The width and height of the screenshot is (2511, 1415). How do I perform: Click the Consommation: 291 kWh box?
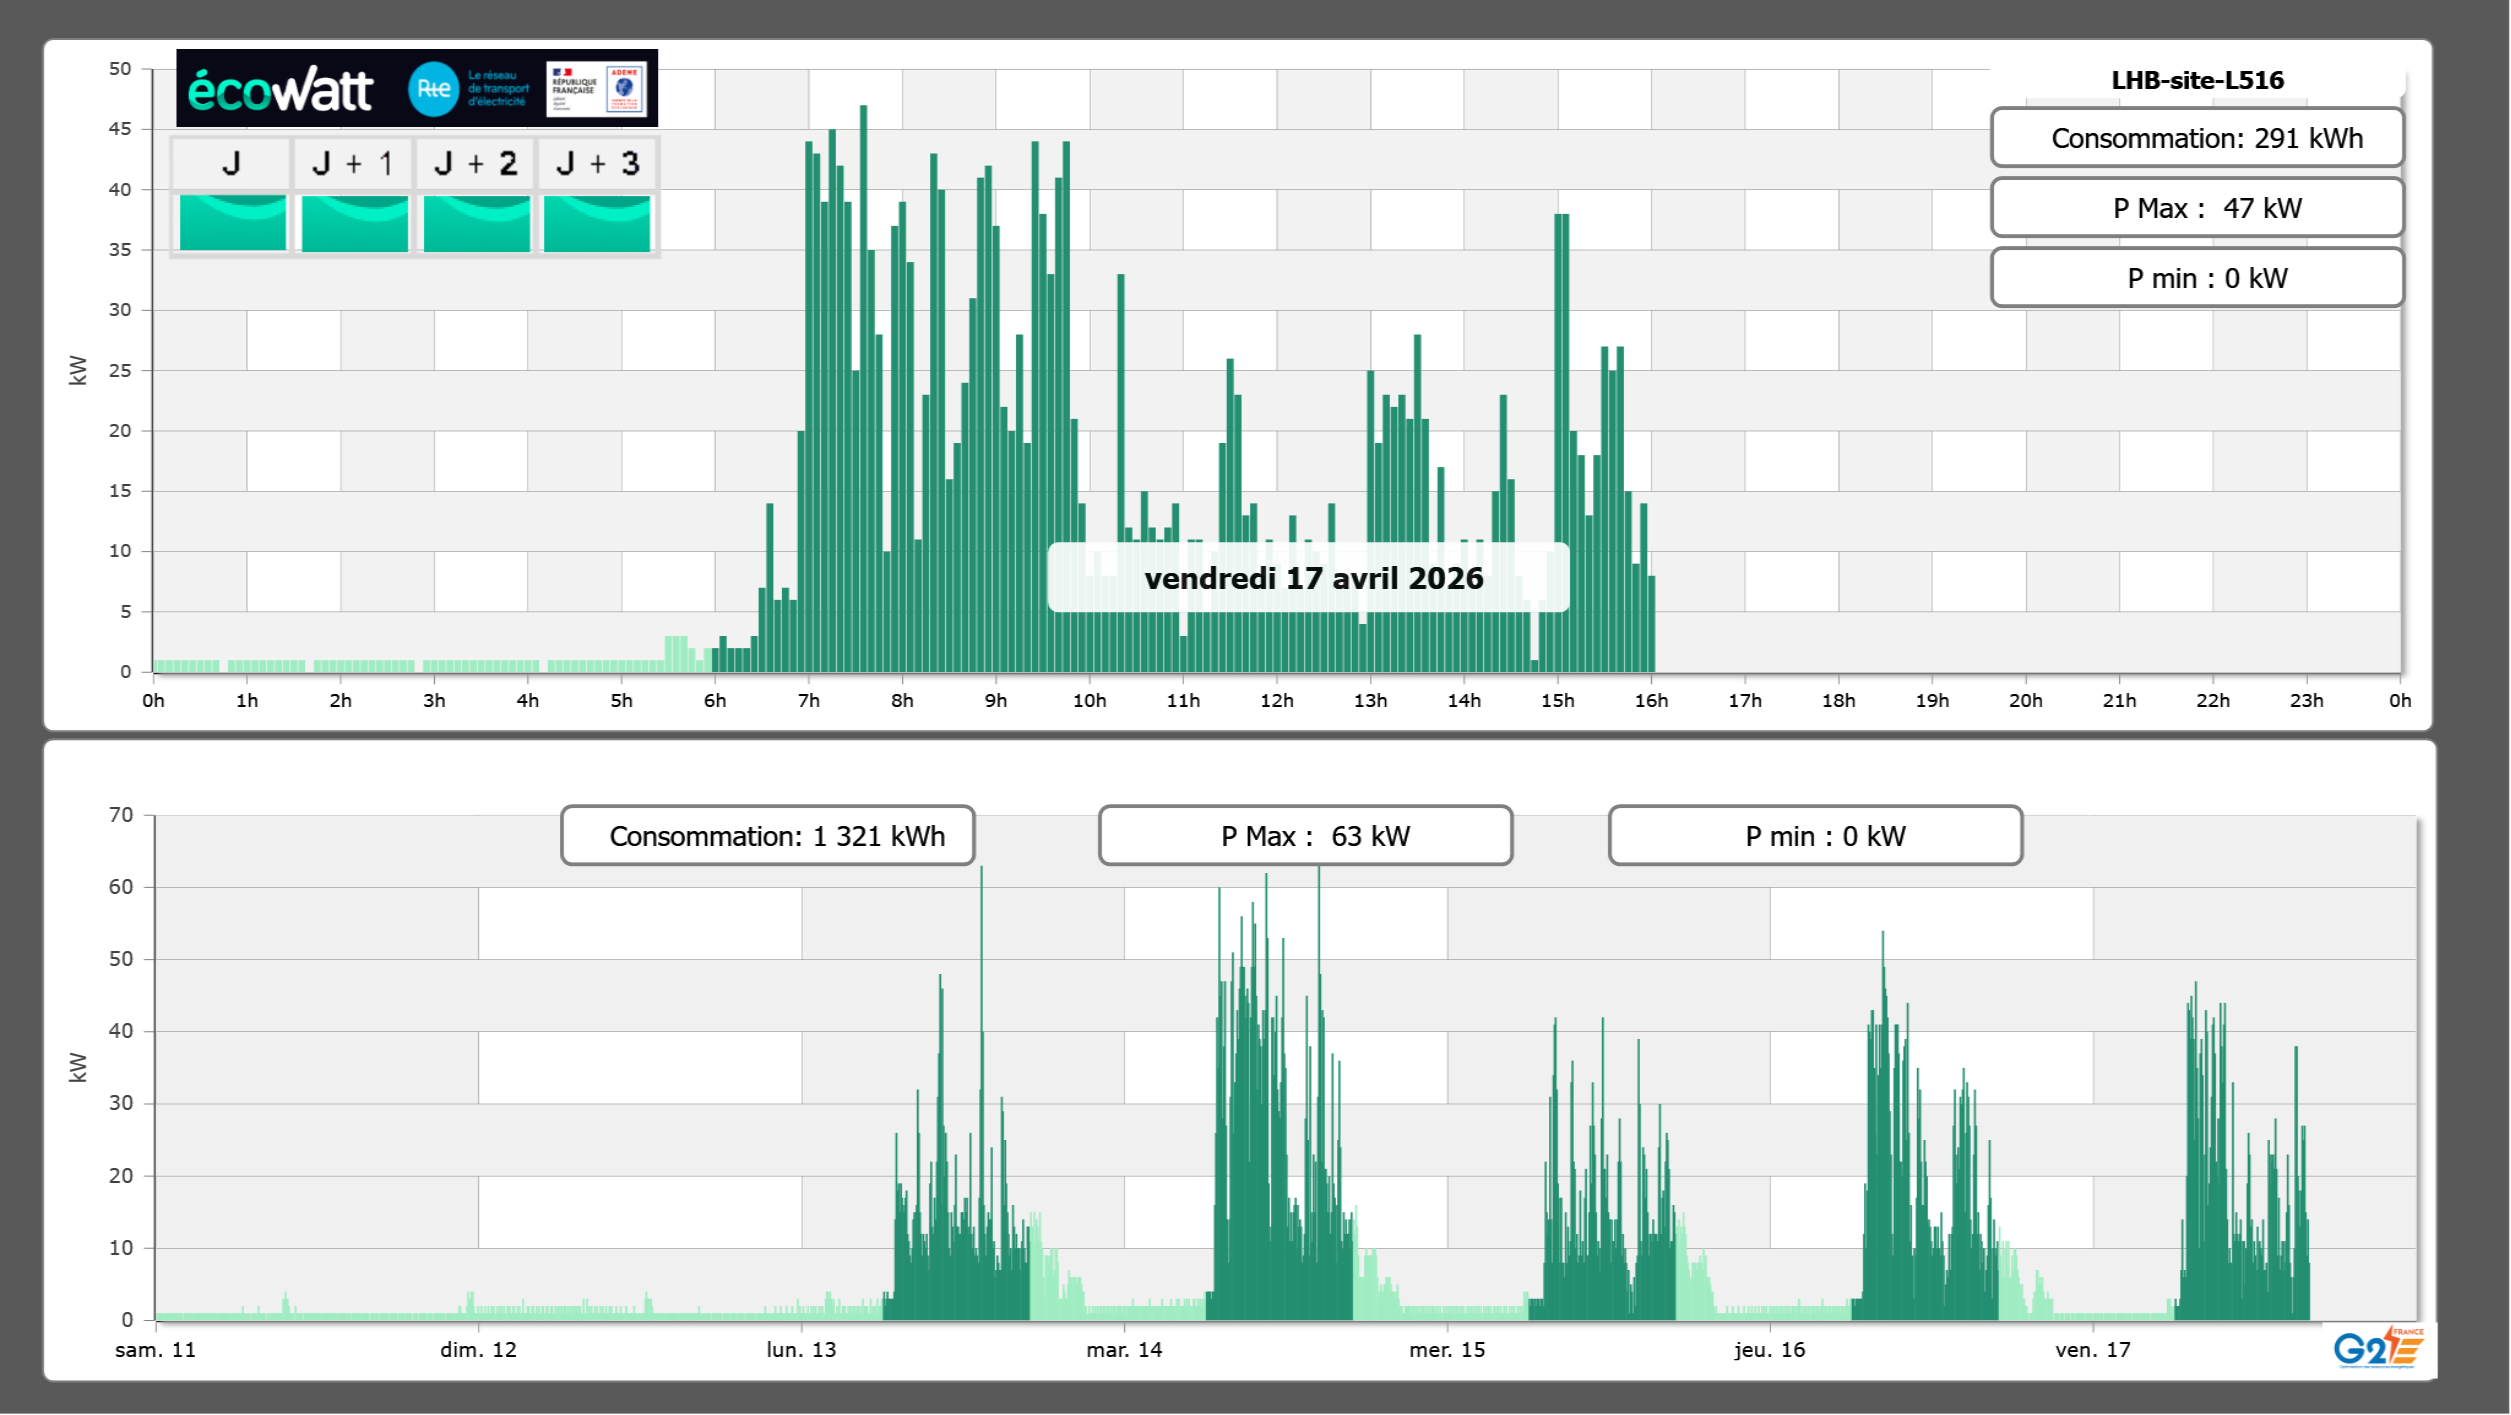pos(2196,138)
